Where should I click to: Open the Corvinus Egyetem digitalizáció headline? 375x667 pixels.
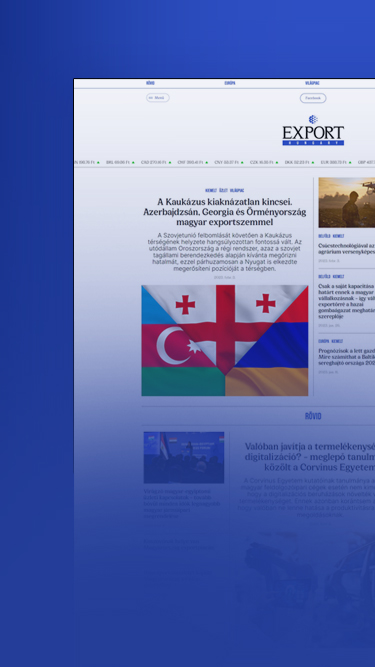click(x=310, y=457)
